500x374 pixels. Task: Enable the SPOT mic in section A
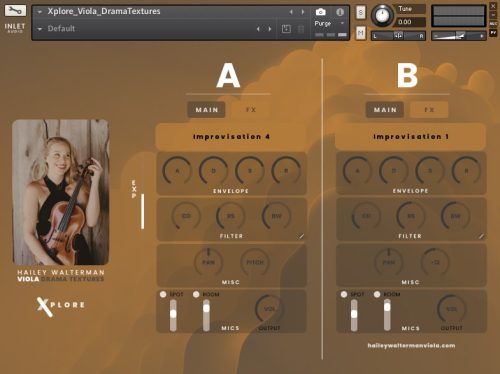coord(163,294)
